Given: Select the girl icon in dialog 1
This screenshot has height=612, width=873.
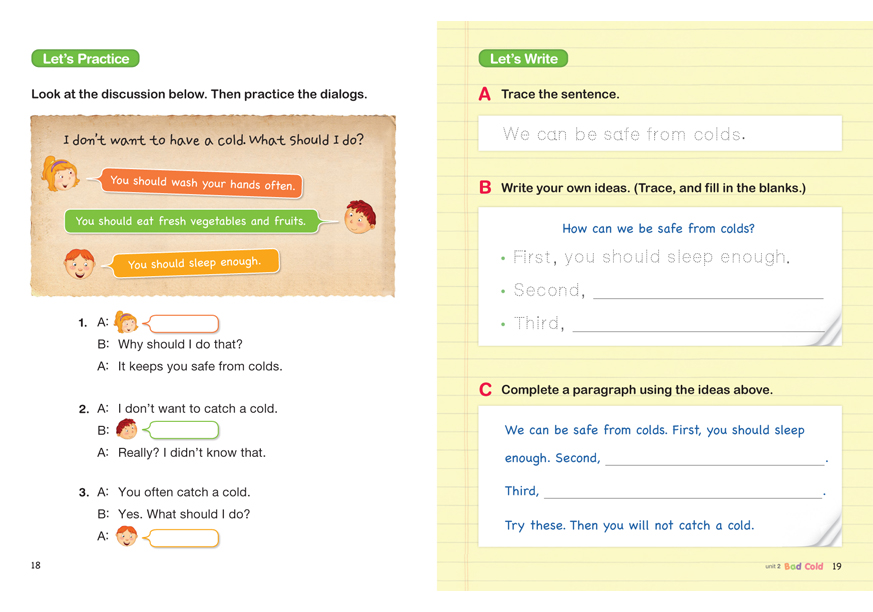Looking at the screenshot, I should [x=126, y=322].
